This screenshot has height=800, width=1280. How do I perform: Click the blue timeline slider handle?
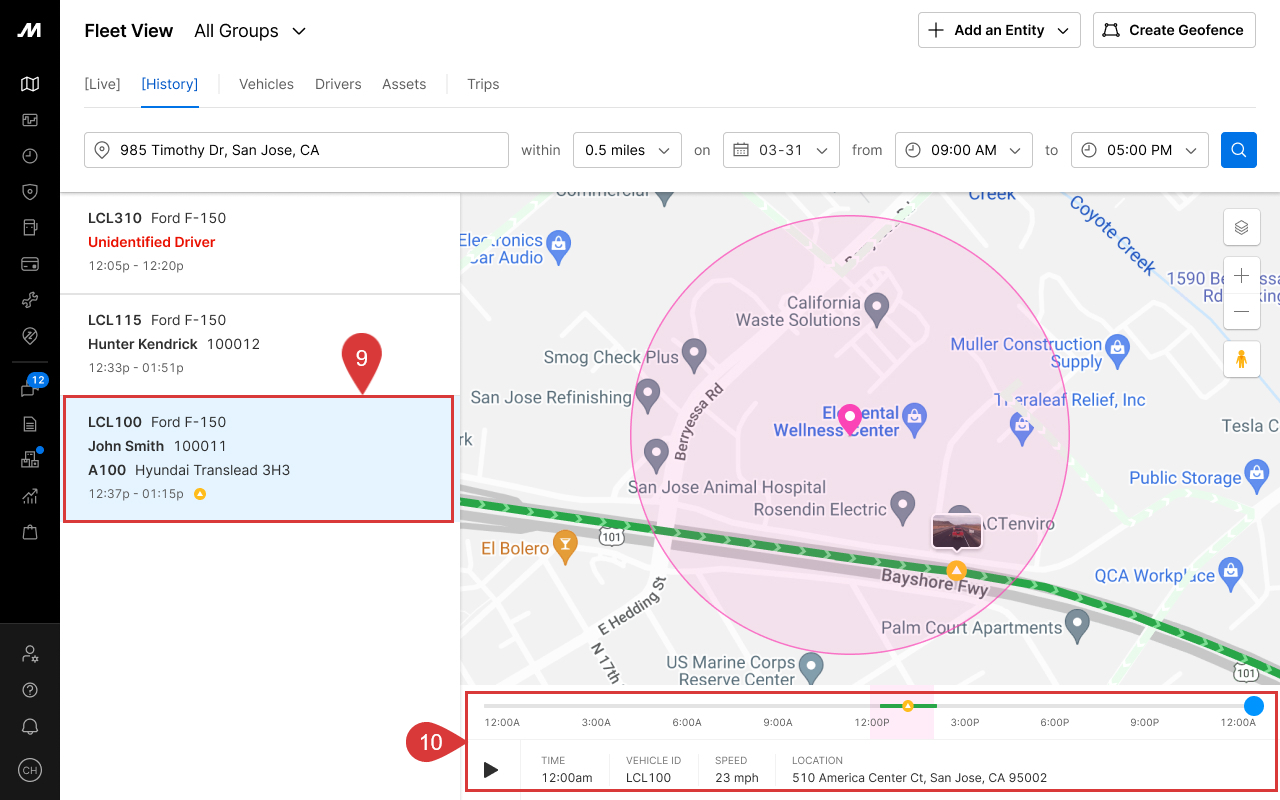[1253, 706]
